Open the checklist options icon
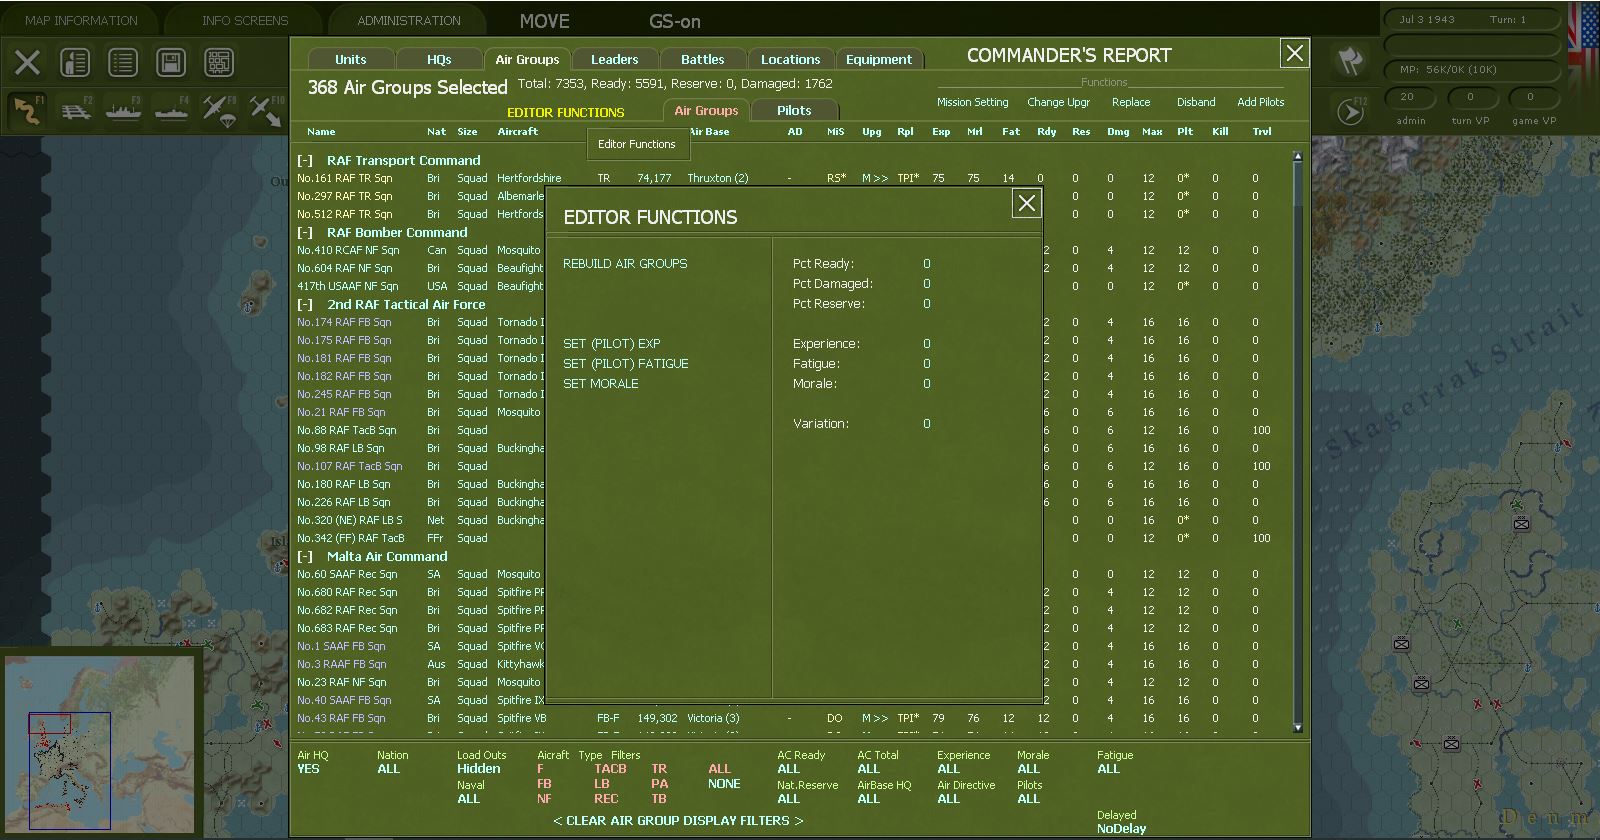1600x840 pixels. coord(123,63)
